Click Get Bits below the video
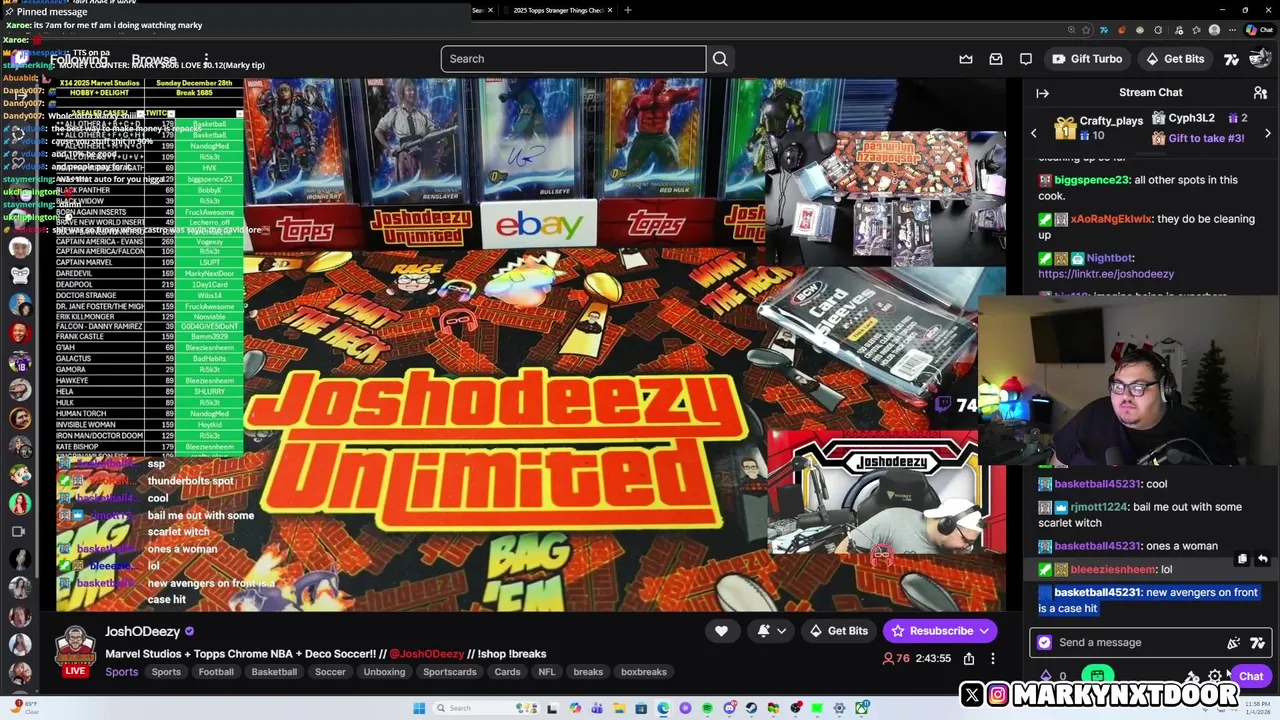Image resolution: width=1280 pixels, height=720 pixels. click(x=839, y=631)
